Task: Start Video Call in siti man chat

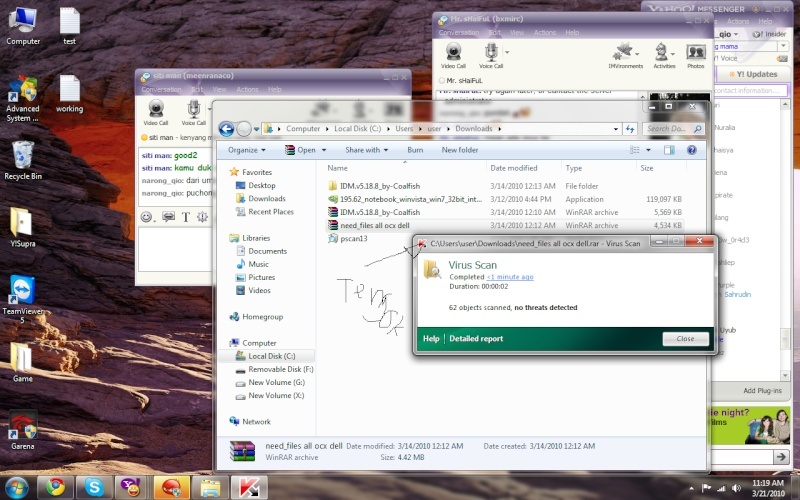Action: [156, 112]
